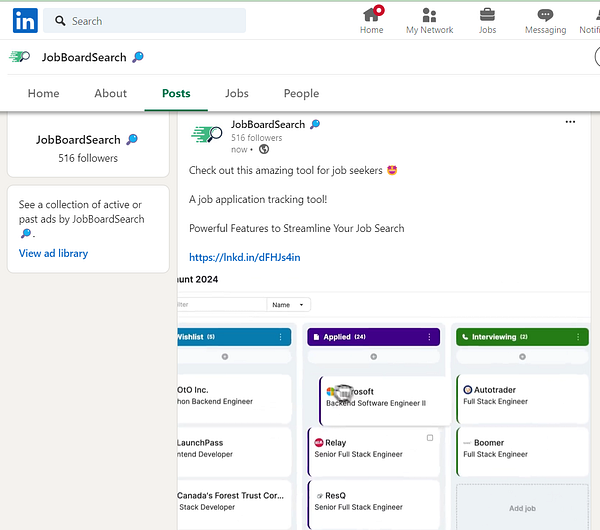
Task: Click post author name JobBoardSearch
Action: [268, 124]
